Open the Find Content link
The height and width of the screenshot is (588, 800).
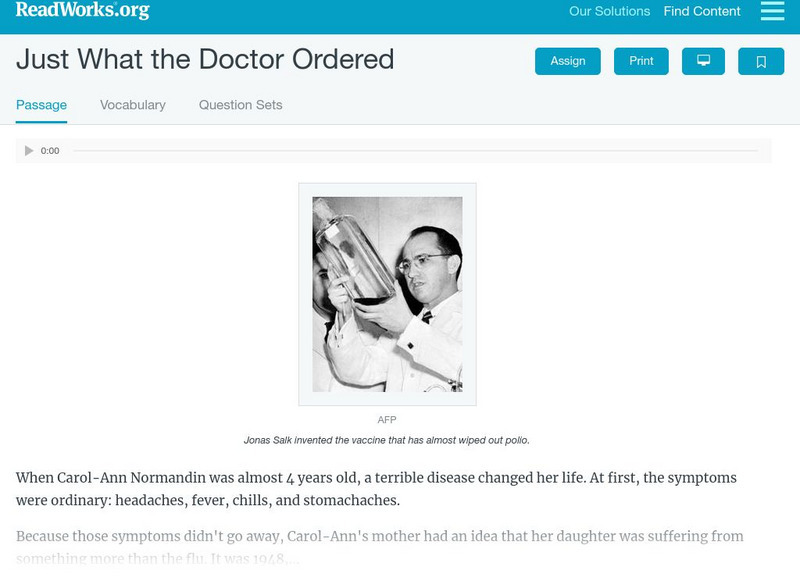click(x=702, y=12)
